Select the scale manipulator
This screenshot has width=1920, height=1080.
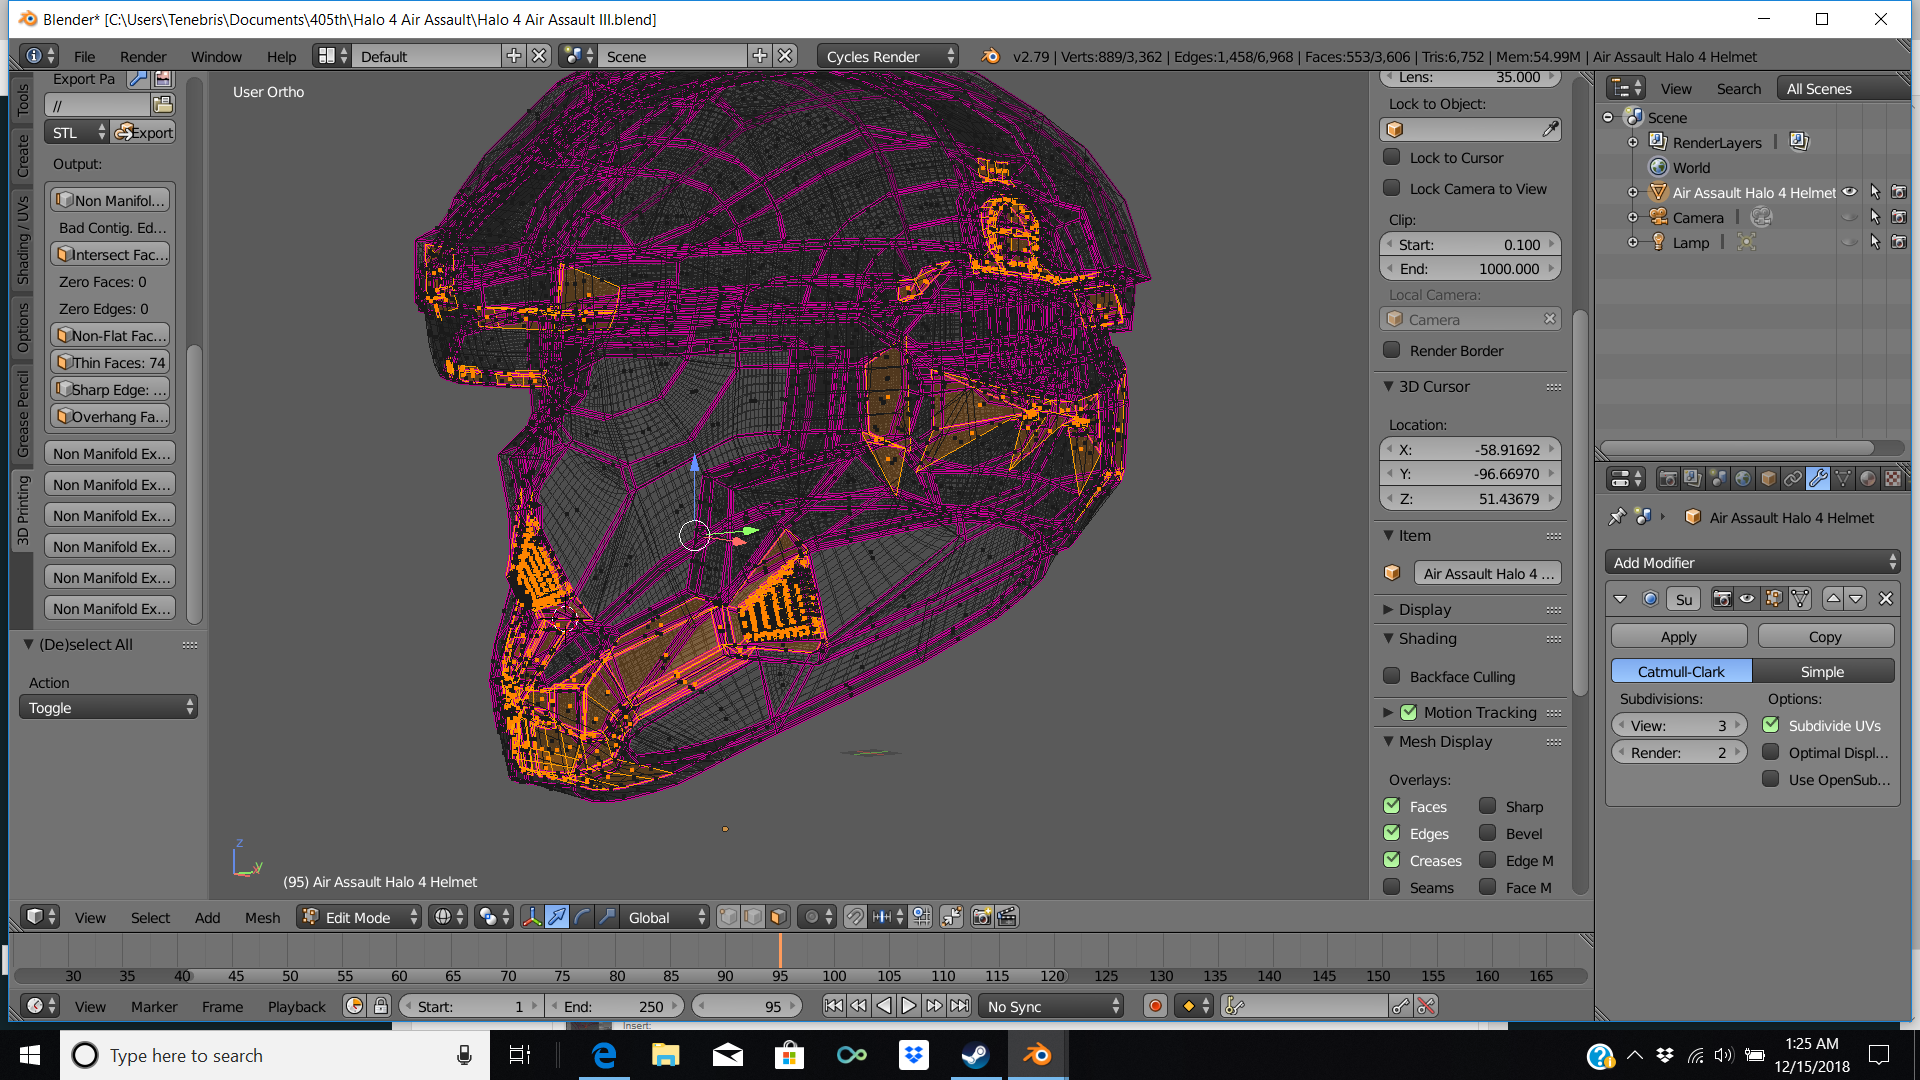[607, 917]
